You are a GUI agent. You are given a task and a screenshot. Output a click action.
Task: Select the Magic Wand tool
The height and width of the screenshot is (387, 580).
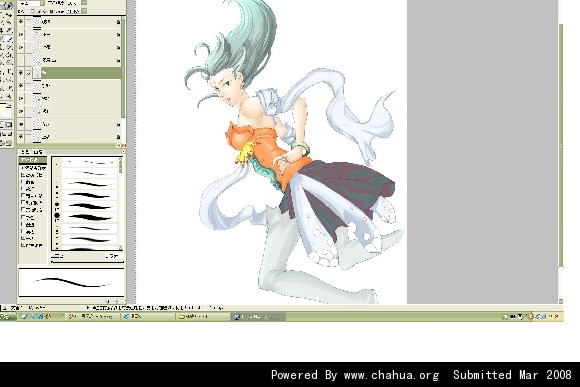pos(9,22)
